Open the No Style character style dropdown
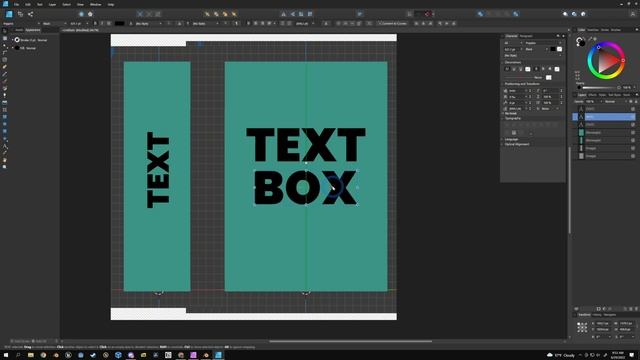The width and height of the screenshot is (640, 360). pos(533,56)
